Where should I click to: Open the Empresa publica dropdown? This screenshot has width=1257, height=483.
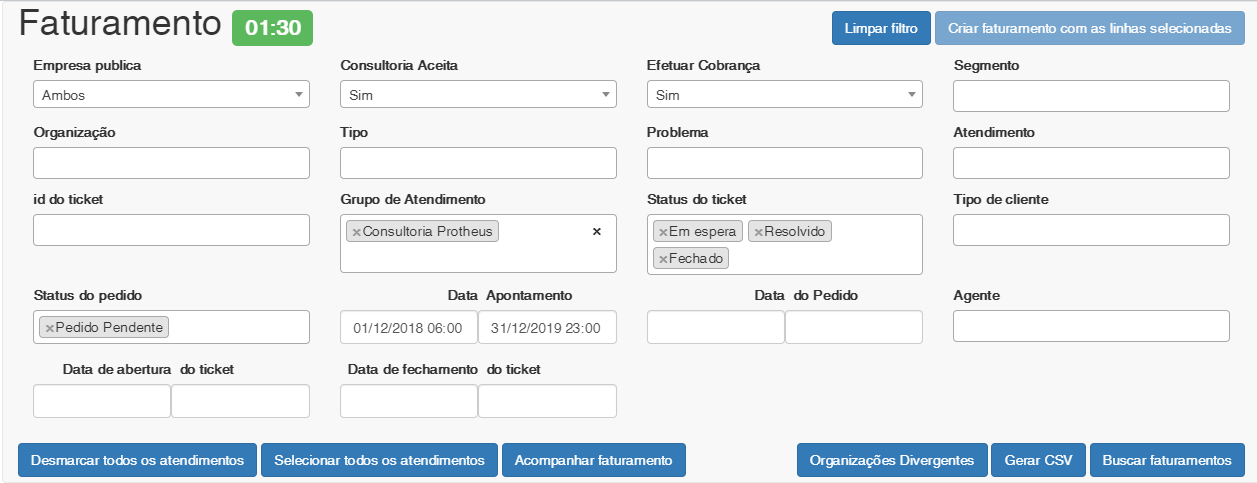[x=171, y=95]
